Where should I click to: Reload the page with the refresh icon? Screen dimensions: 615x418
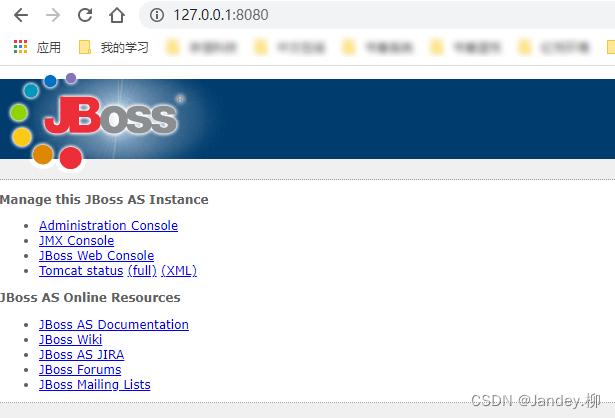click(85, 15)
